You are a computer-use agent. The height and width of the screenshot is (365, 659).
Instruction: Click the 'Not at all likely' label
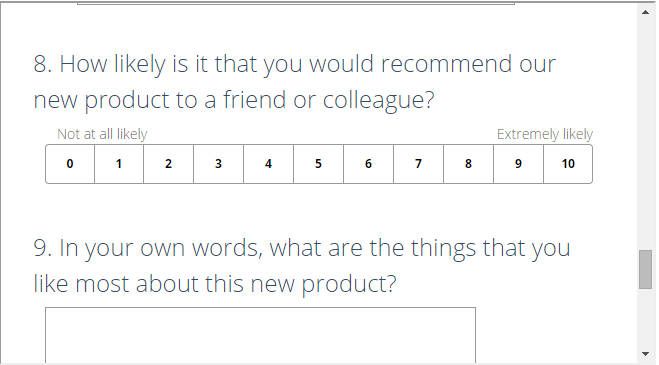[x=102, y=134]
